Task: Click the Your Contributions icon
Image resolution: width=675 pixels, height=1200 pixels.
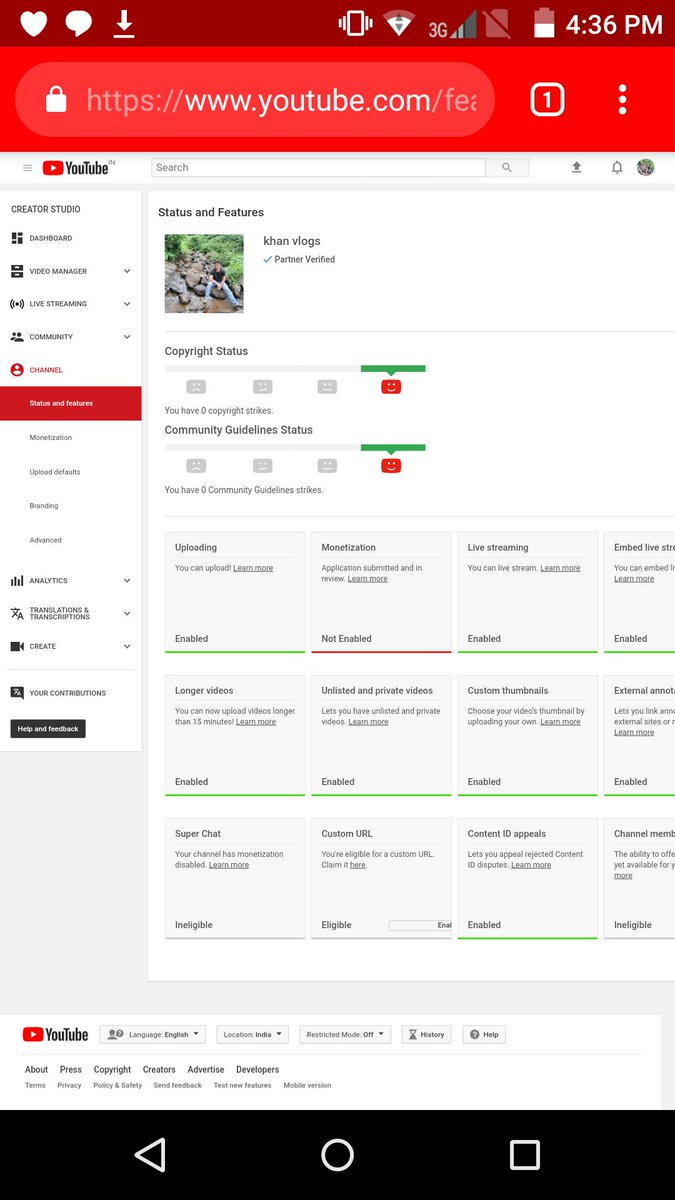Action: [17, 693]
